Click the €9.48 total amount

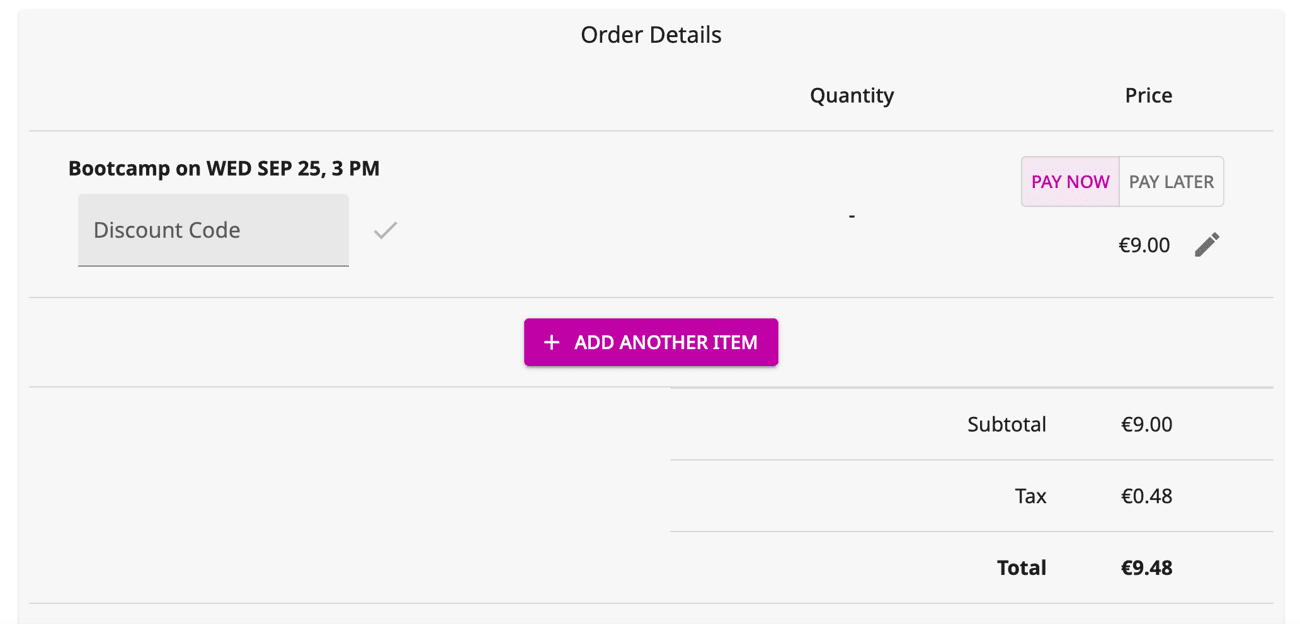(1146, 568)
